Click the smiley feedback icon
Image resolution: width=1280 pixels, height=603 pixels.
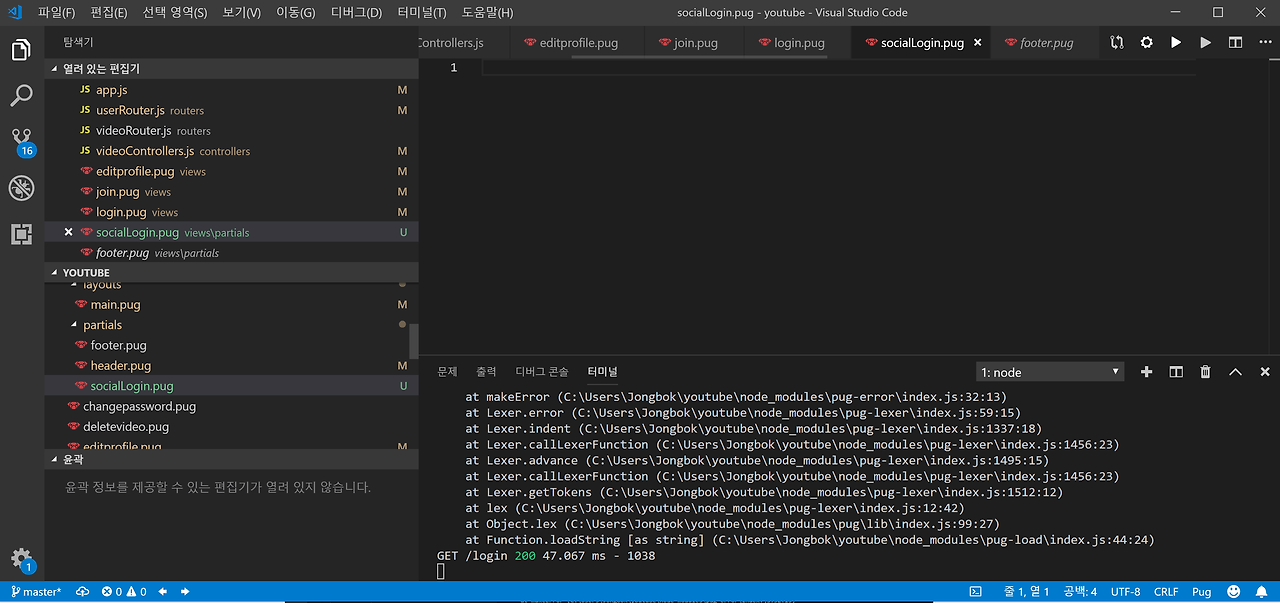pos(1234,592)
